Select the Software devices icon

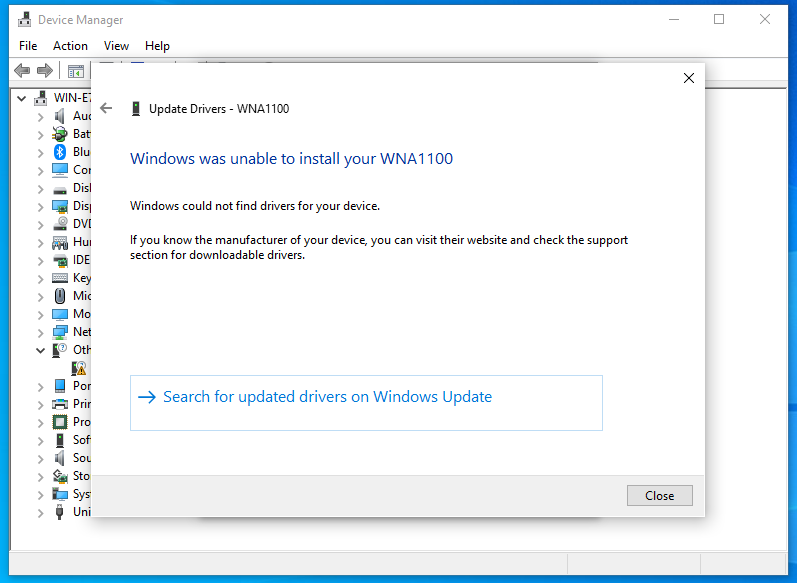click(x=60, y=440)
